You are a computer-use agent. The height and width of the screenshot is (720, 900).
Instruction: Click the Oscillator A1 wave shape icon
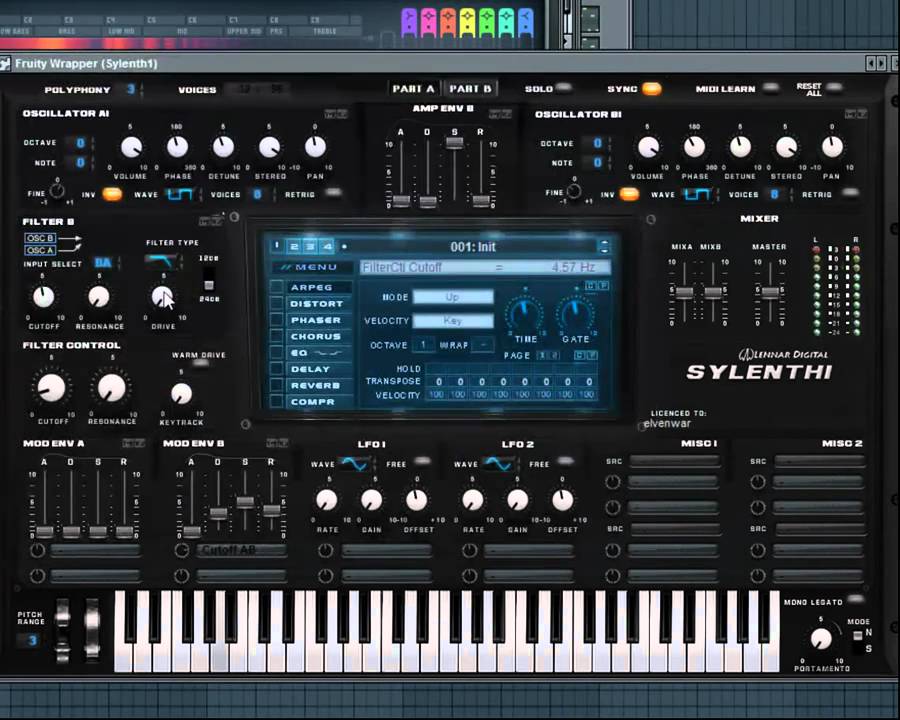point(180,195)
